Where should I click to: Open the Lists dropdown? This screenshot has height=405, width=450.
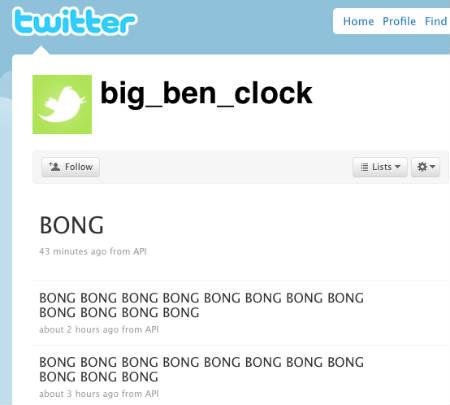pos(380,167)
